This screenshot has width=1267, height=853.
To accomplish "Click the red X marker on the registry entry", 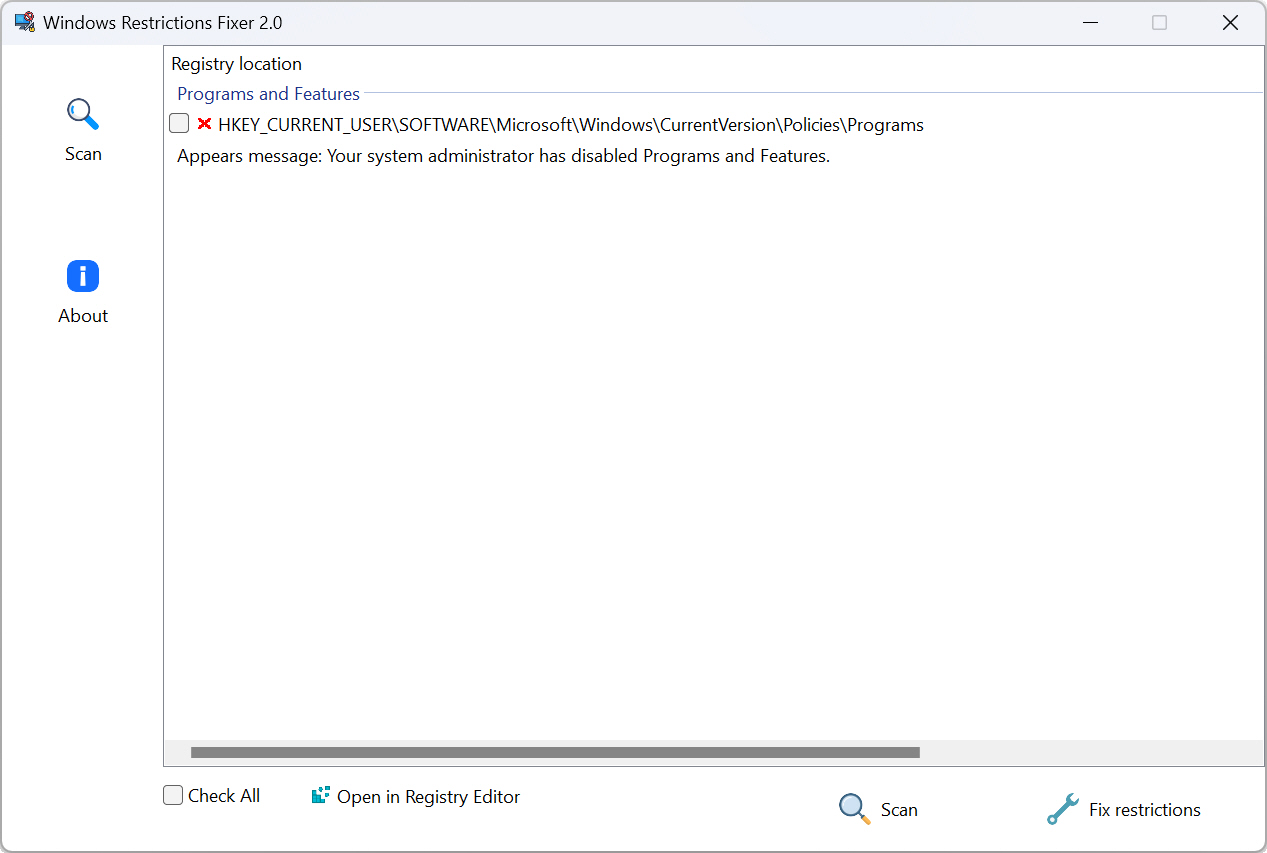I will click(x=204, y=124).
